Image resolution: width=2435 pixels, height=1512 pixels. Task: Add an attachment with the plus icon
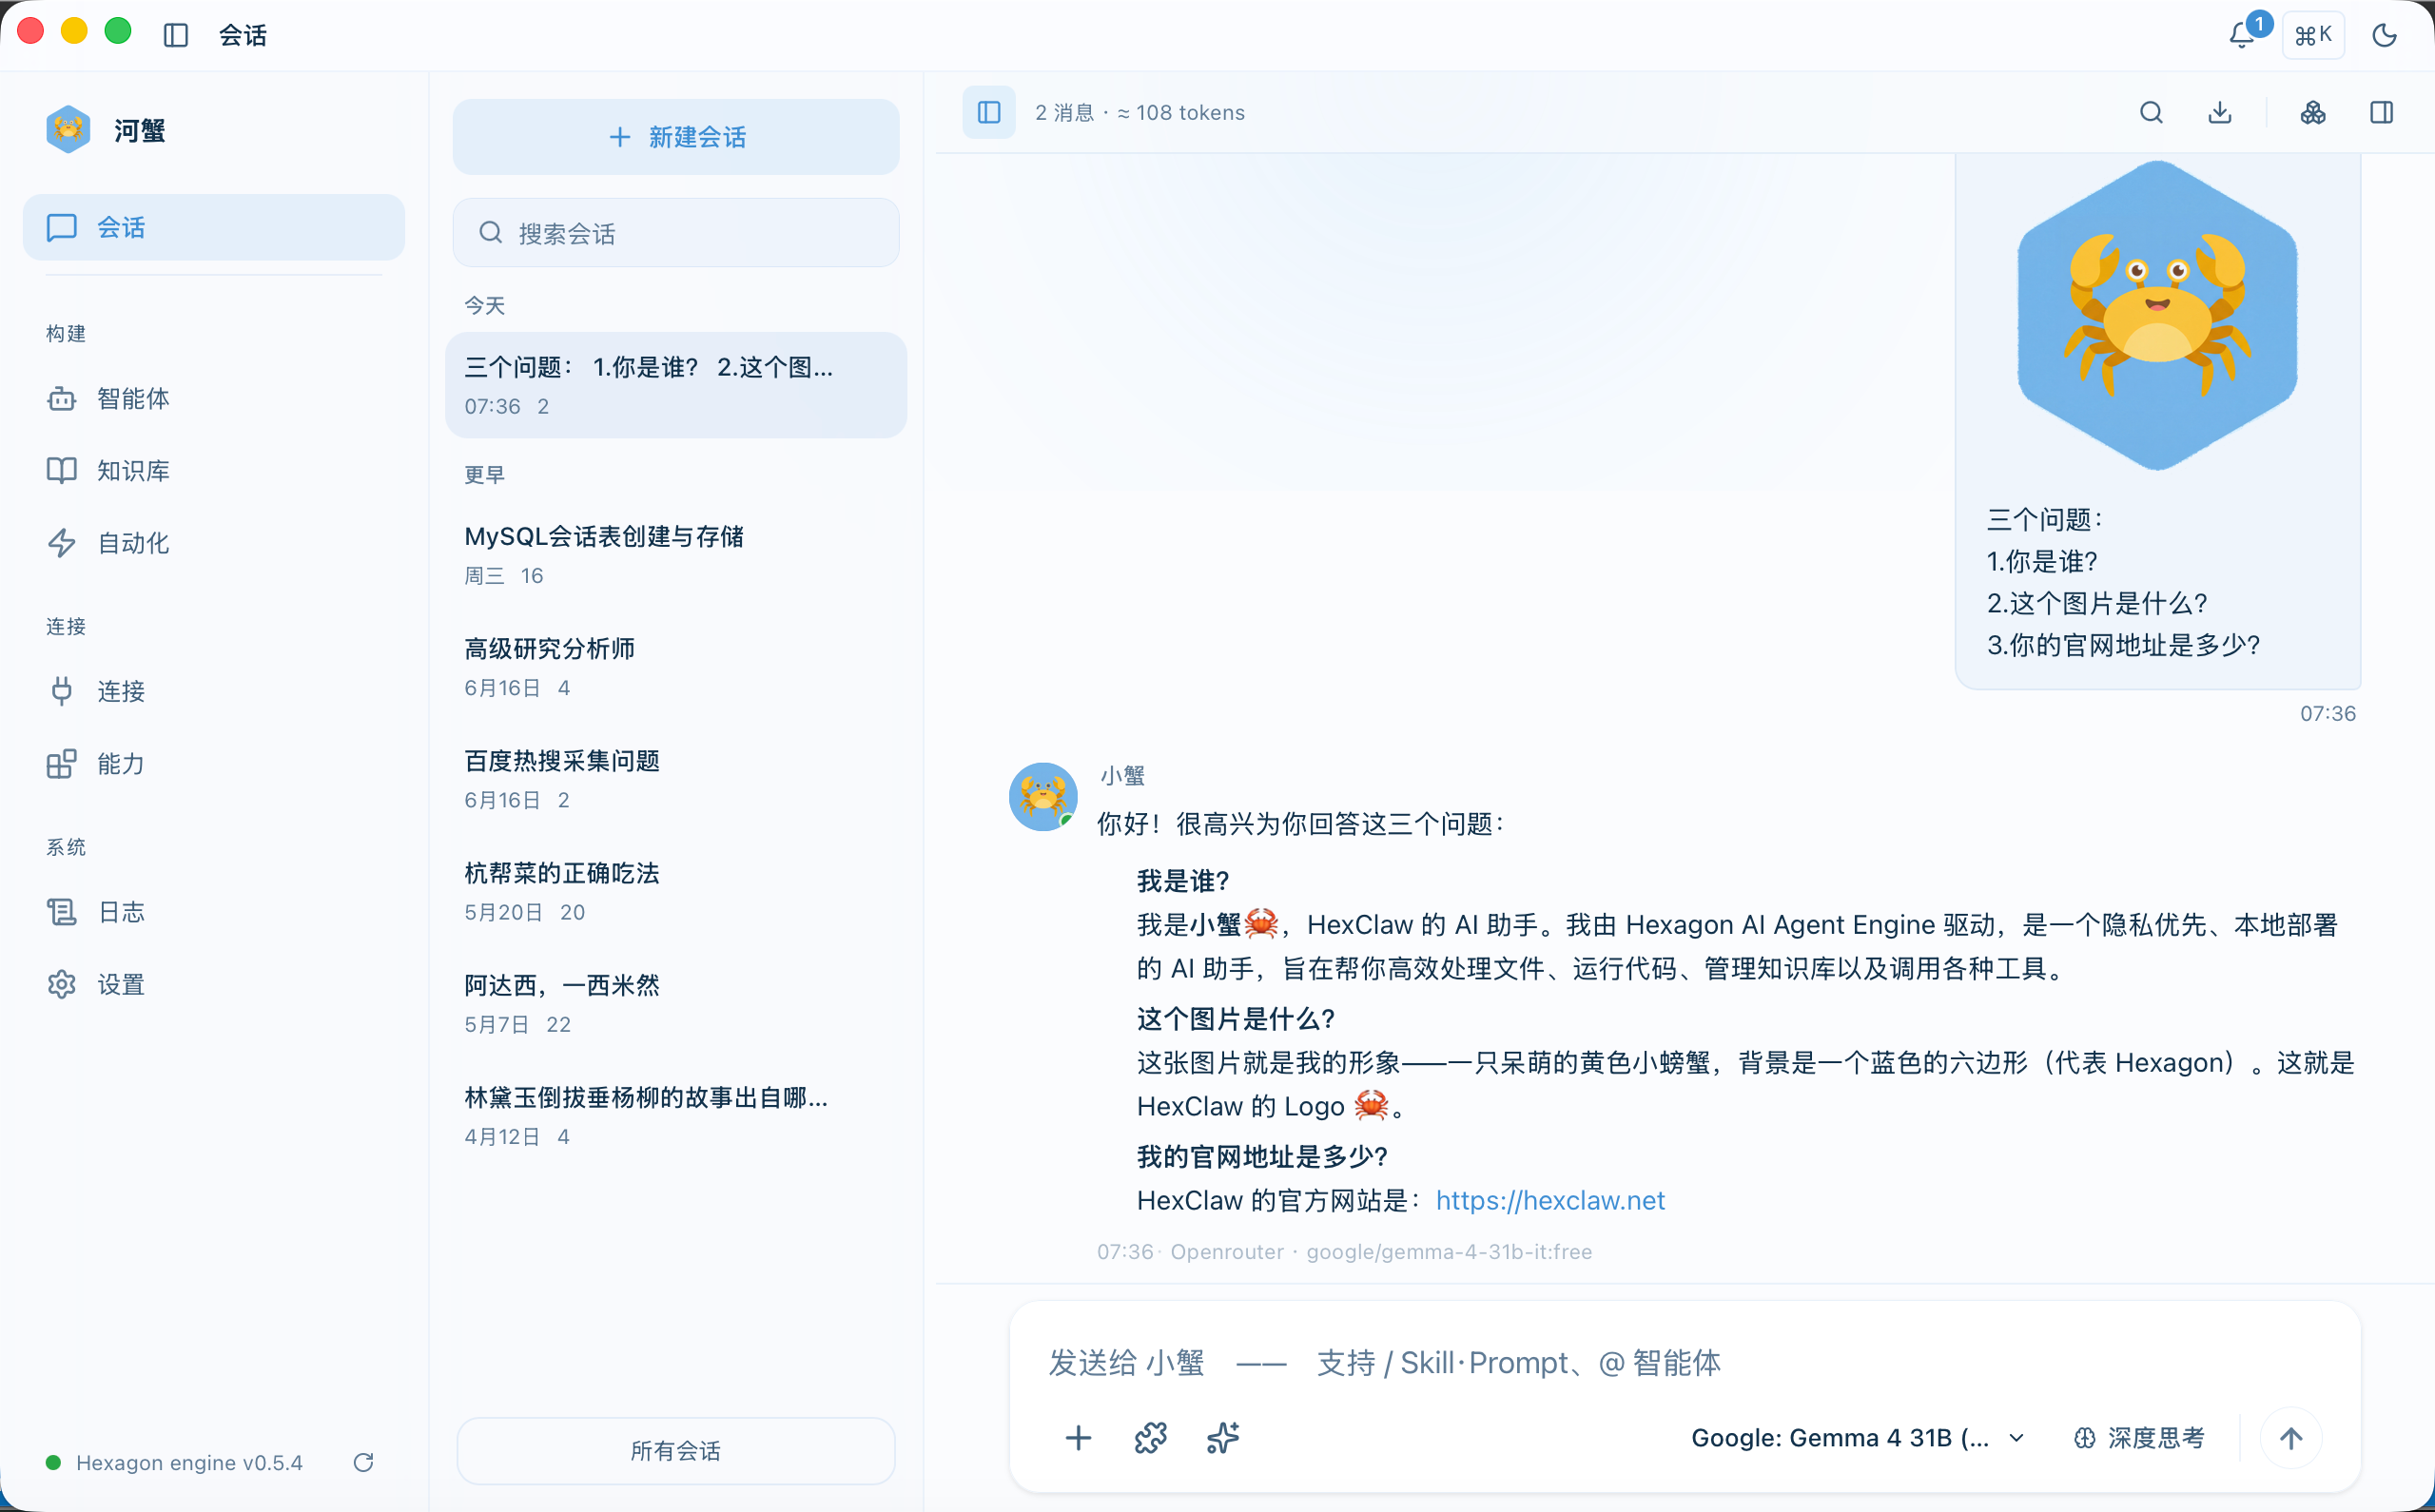pyautogui.click(x=1078, y=1438)
